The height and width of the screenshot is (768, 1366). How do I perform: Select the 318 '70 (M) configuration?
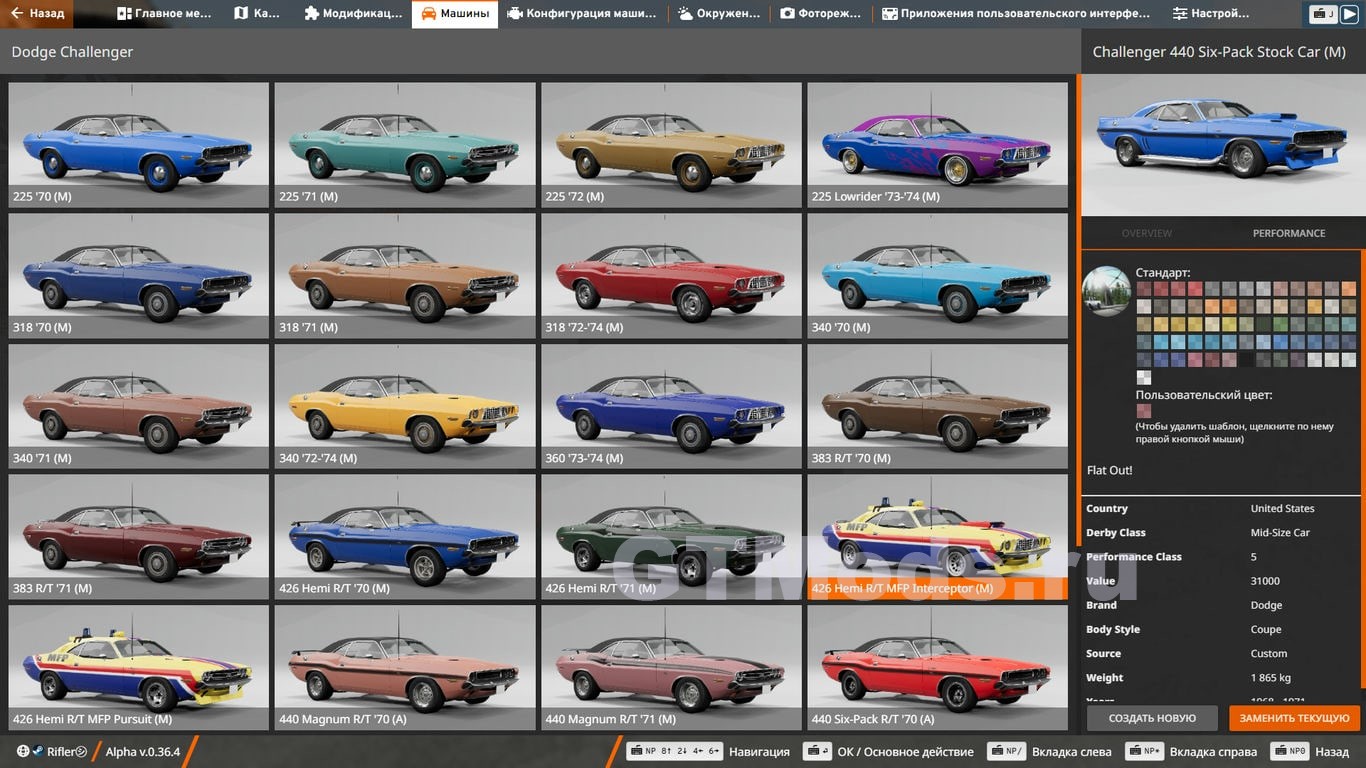[x=139, y=275]
